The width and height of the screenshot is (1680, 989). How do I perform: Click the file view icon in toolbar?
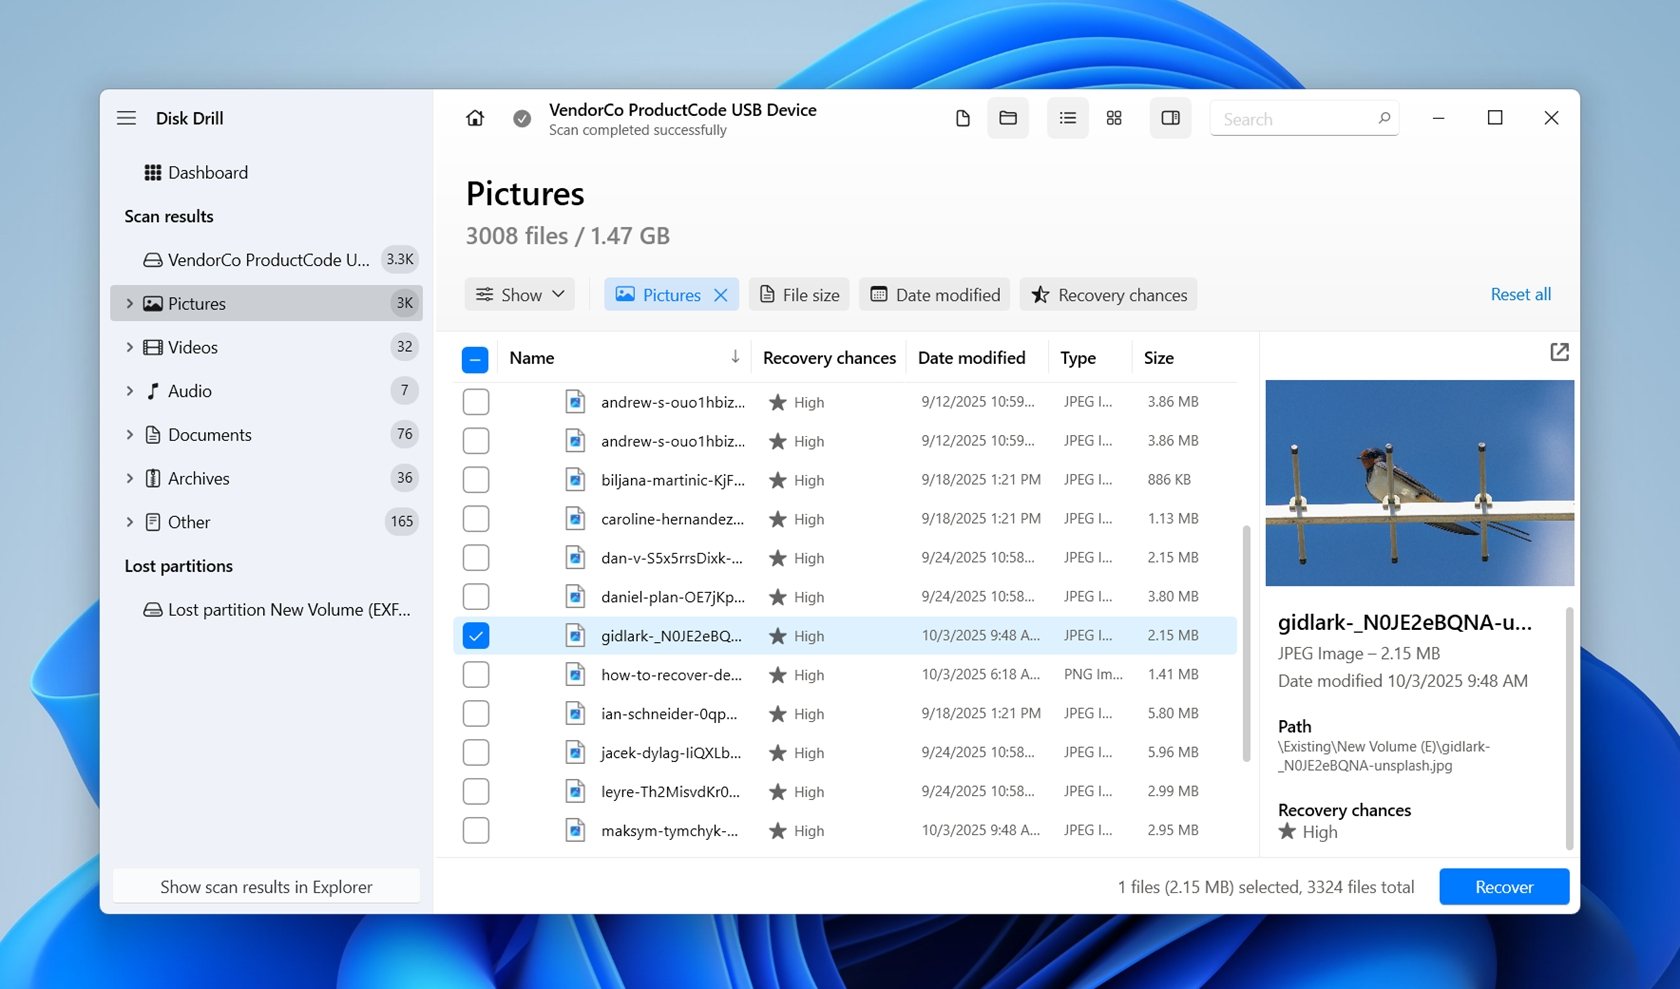(961, 118)
